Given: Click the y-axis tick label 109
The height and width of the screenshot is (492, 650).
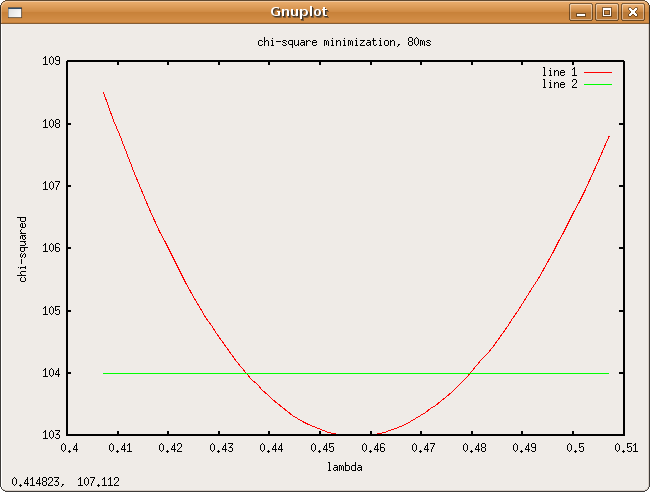Looking at the screenshot, I should (x=51, y=61).
